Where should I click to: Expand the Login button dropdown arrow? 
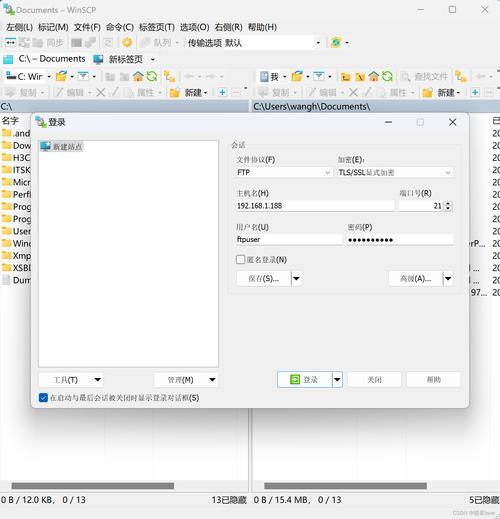[337, 380]
